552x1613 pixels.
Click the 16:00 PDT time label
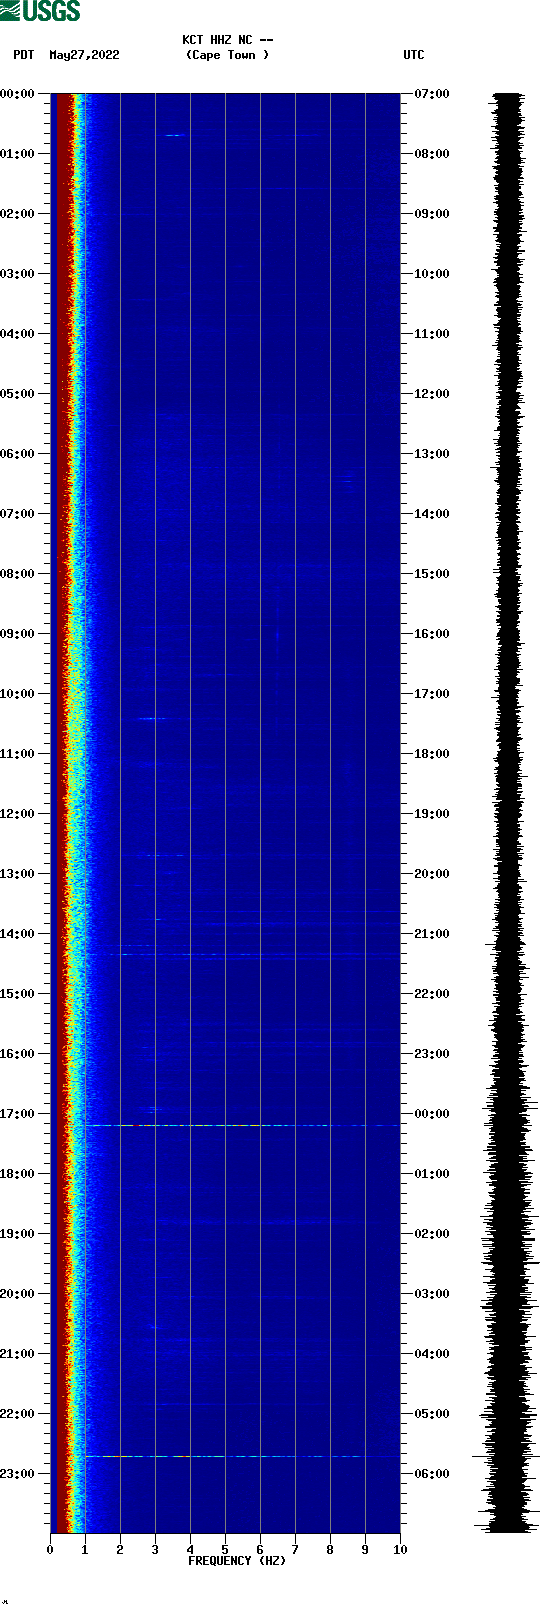click(18, 1054)
